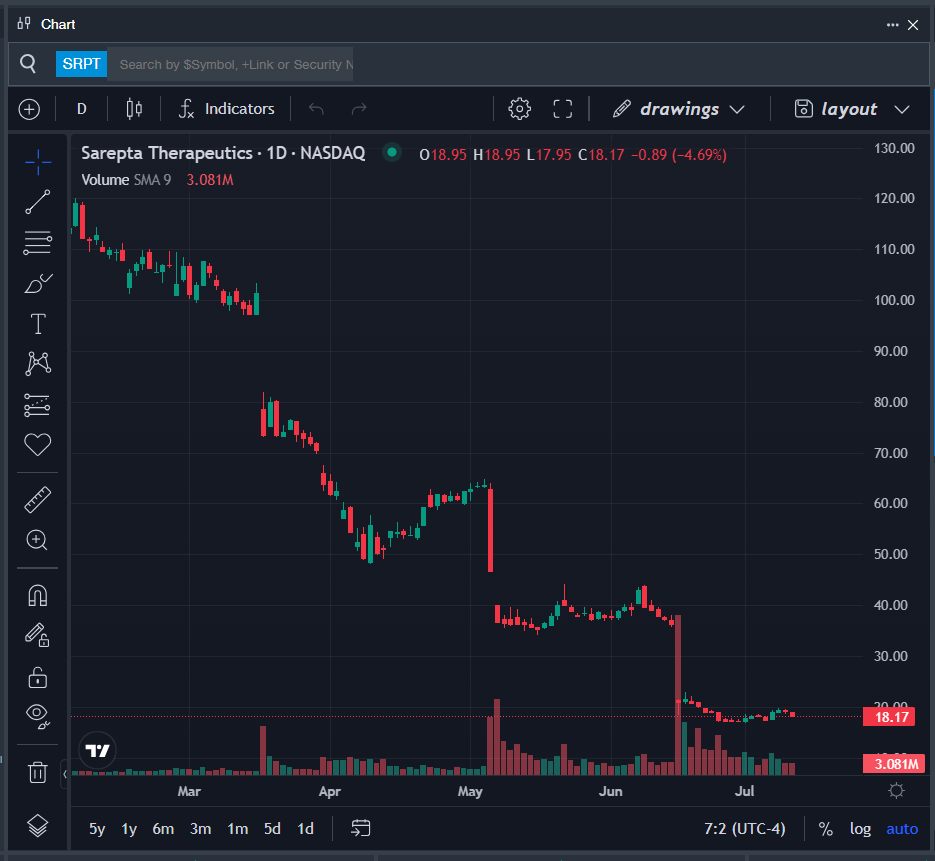Select the 1y time range
The width and height of the screenshot is (935, 861).
click(x=129, y=829)
